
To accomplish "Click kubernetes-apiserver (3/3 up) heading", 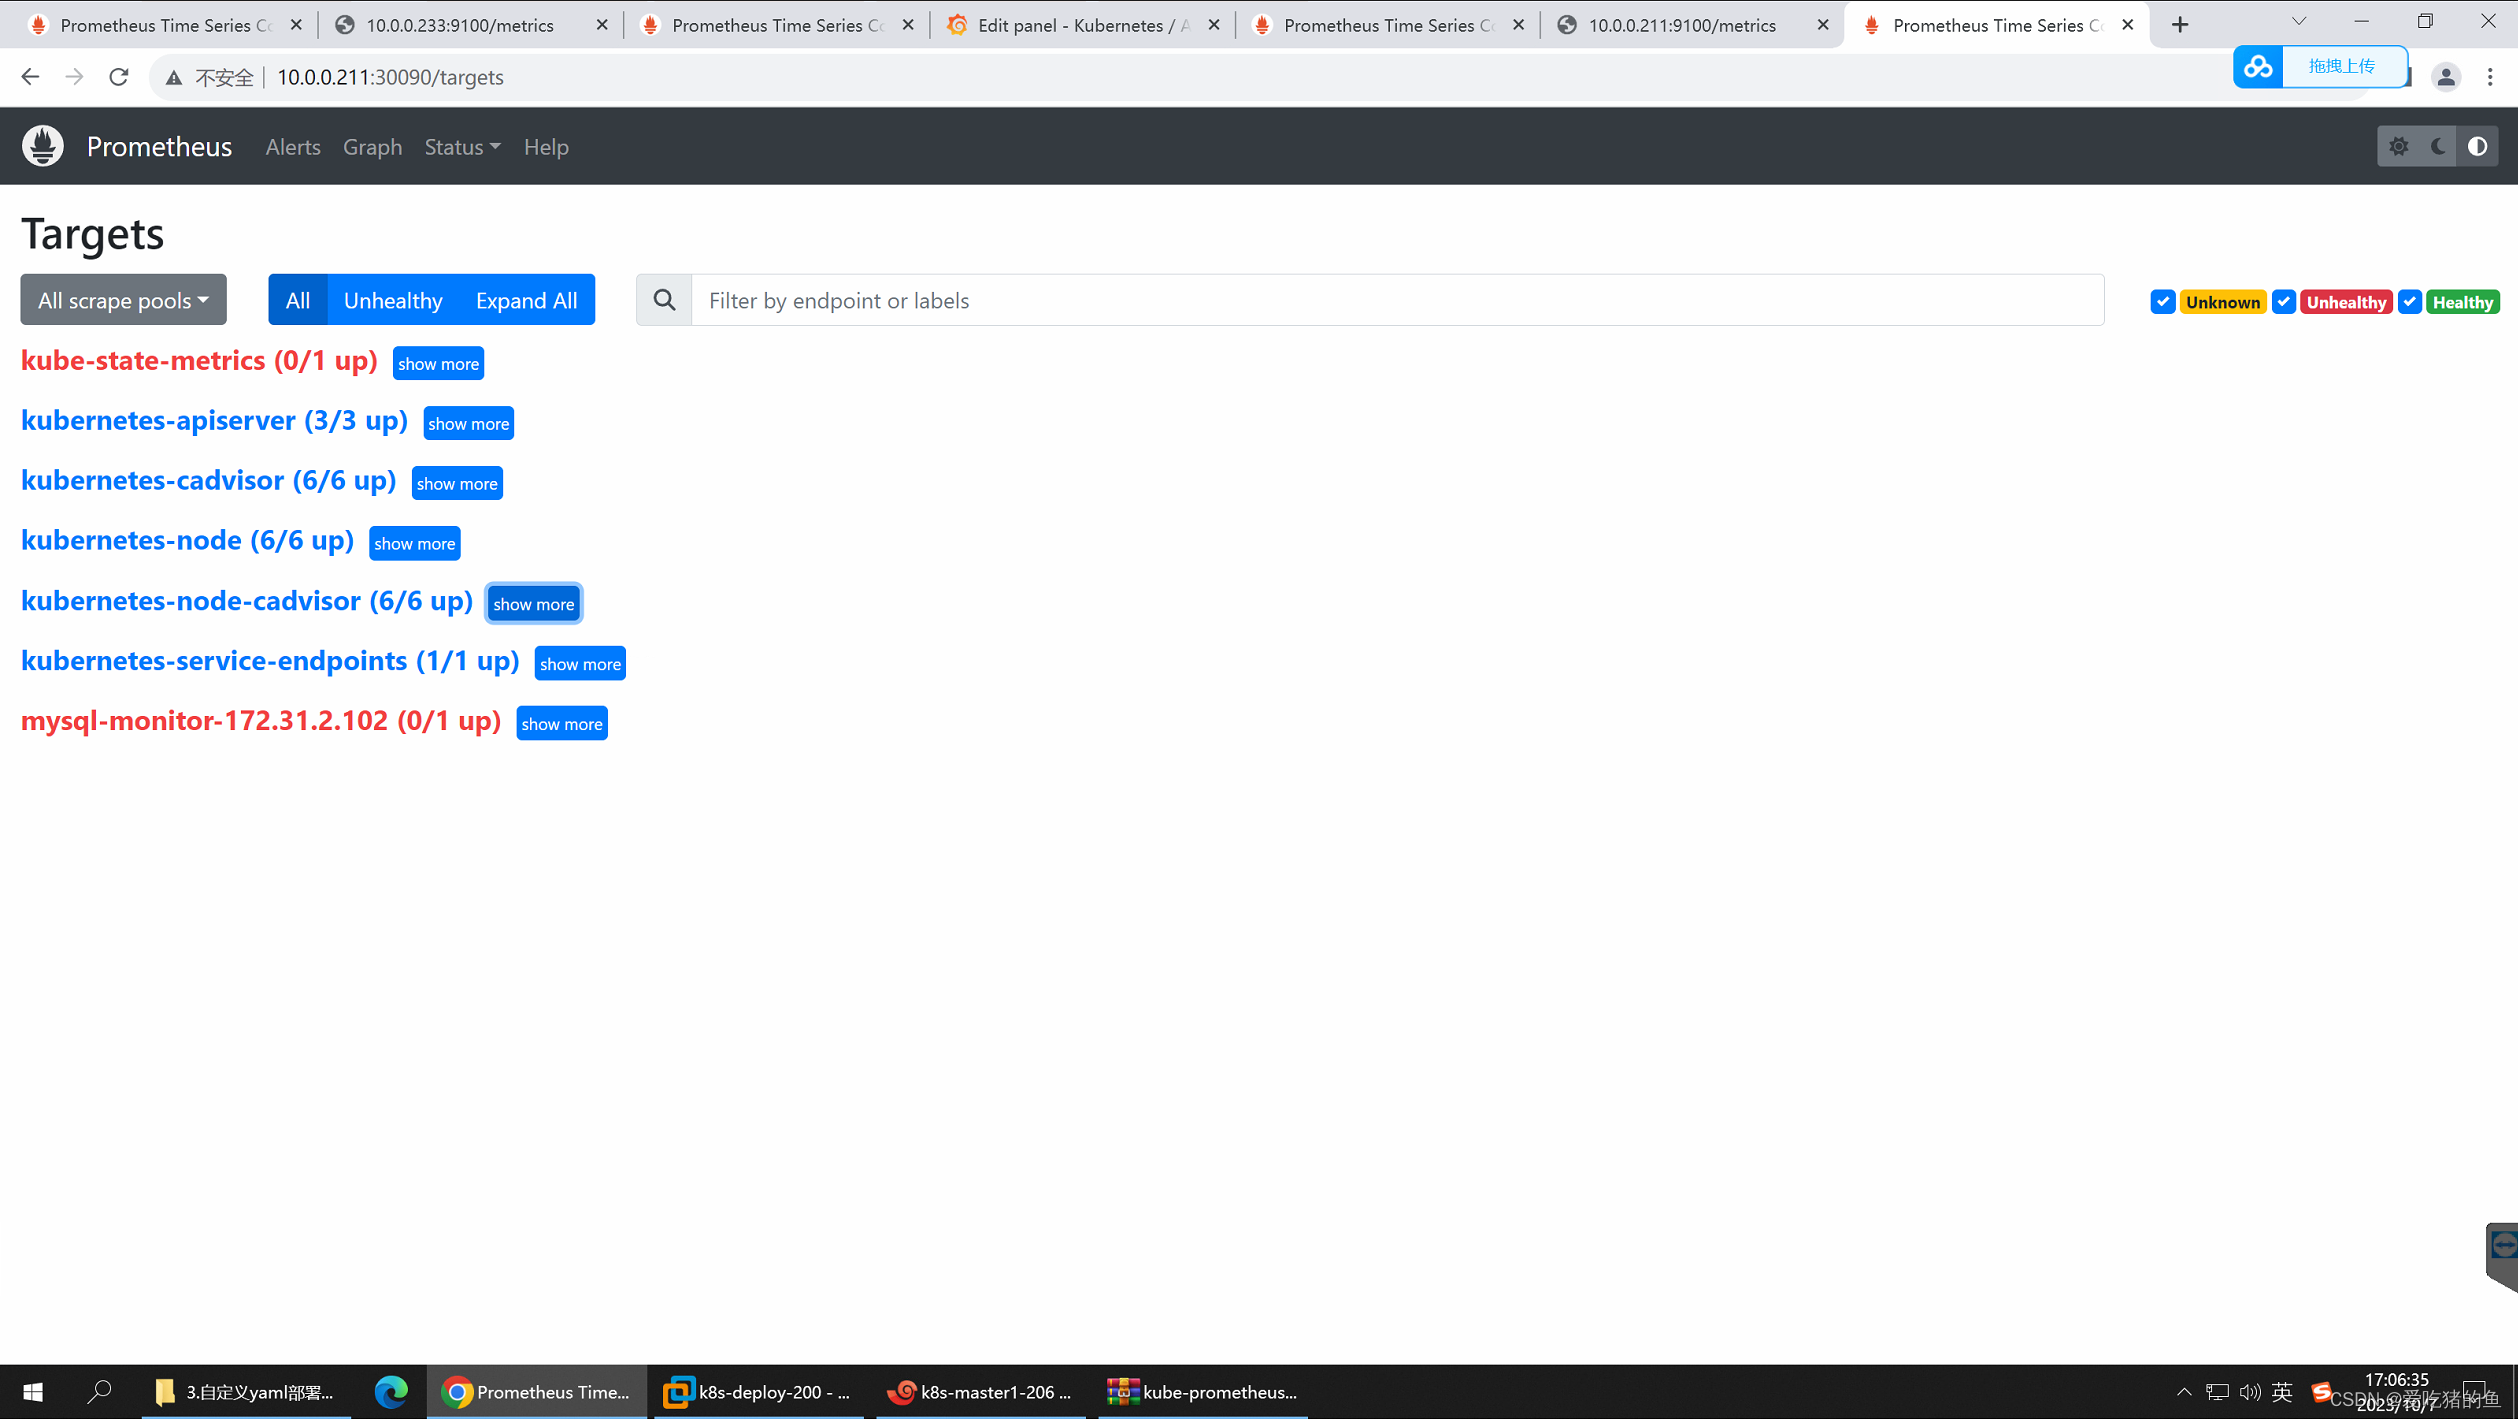I will click(x=214, y=420).
